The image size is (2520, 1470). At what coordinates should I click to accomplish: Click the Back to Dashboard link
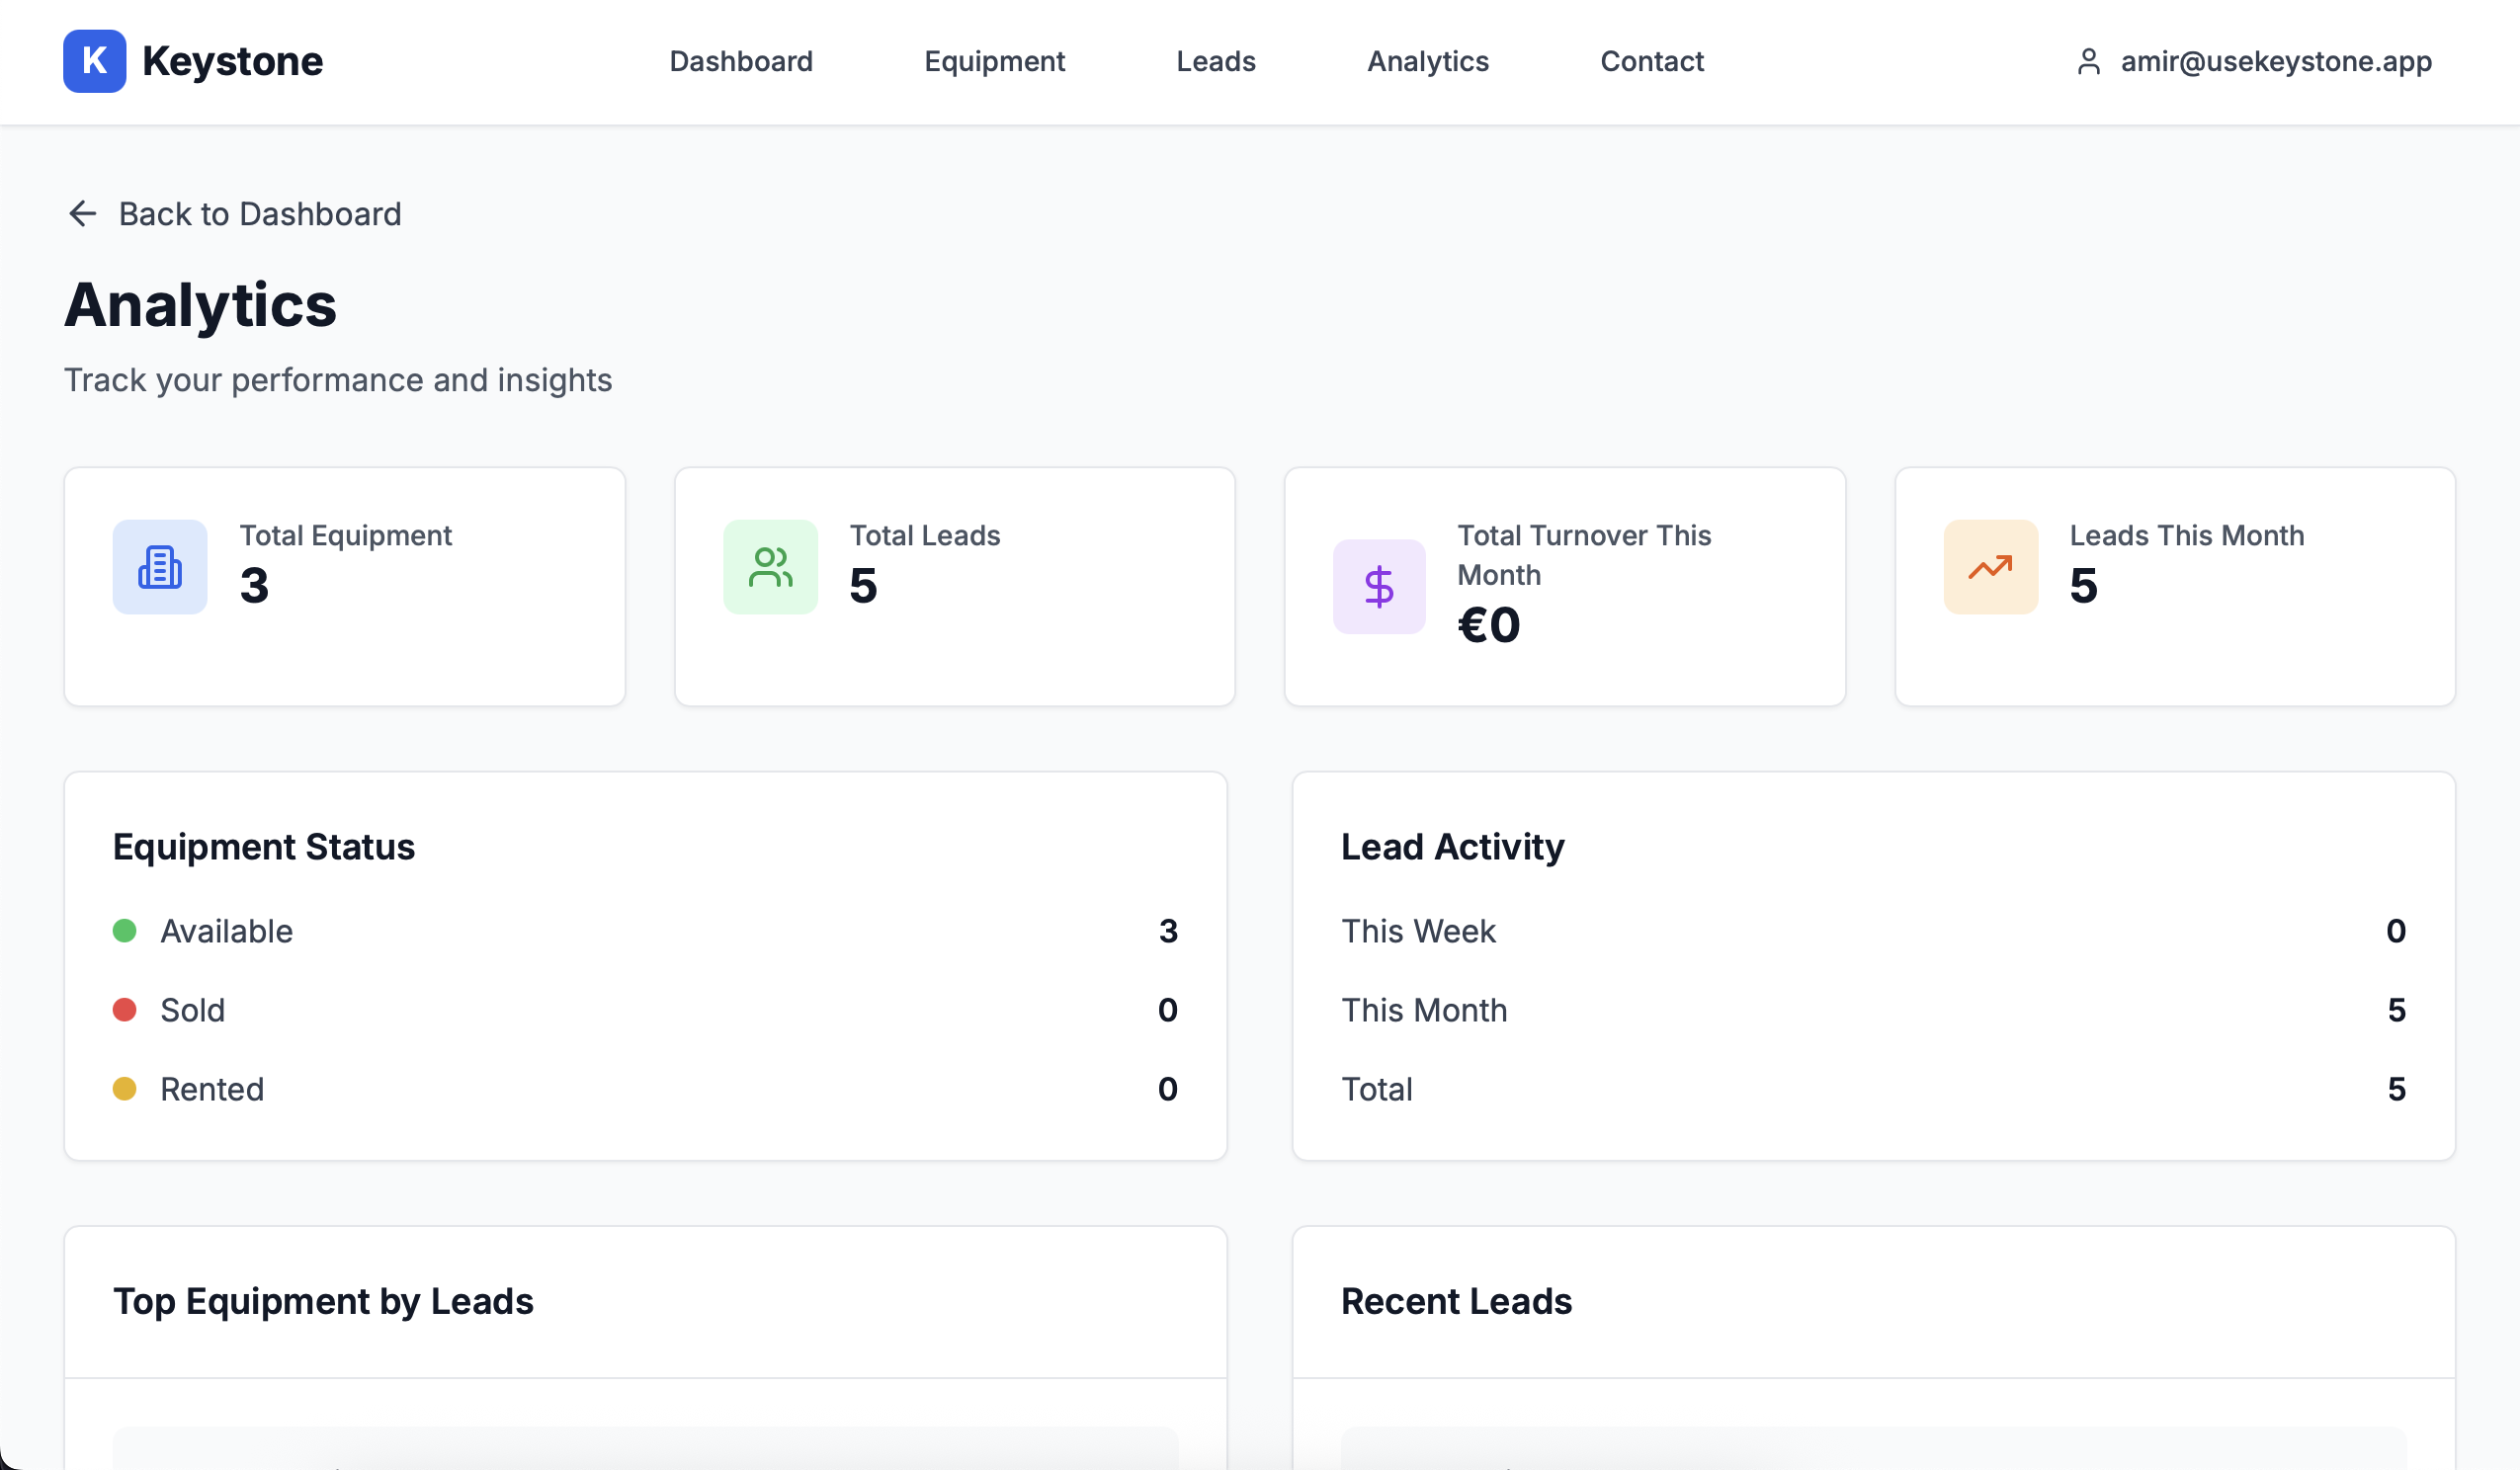(x=259, y=214)
